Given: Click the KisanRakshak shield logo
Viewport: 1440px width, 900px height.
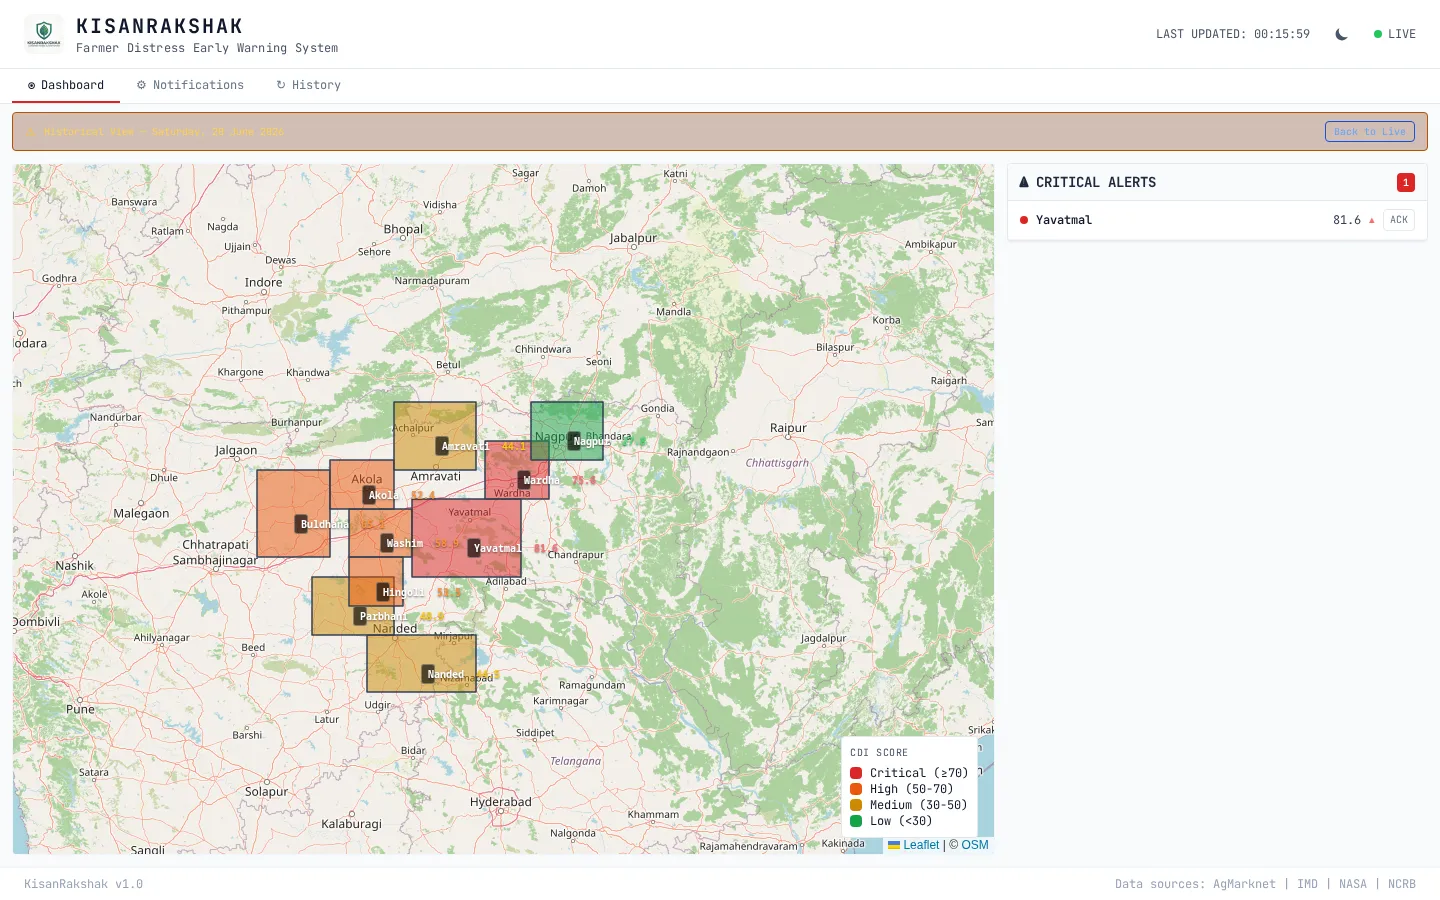Looking at the screenshot, I should (x=44, y=34).
